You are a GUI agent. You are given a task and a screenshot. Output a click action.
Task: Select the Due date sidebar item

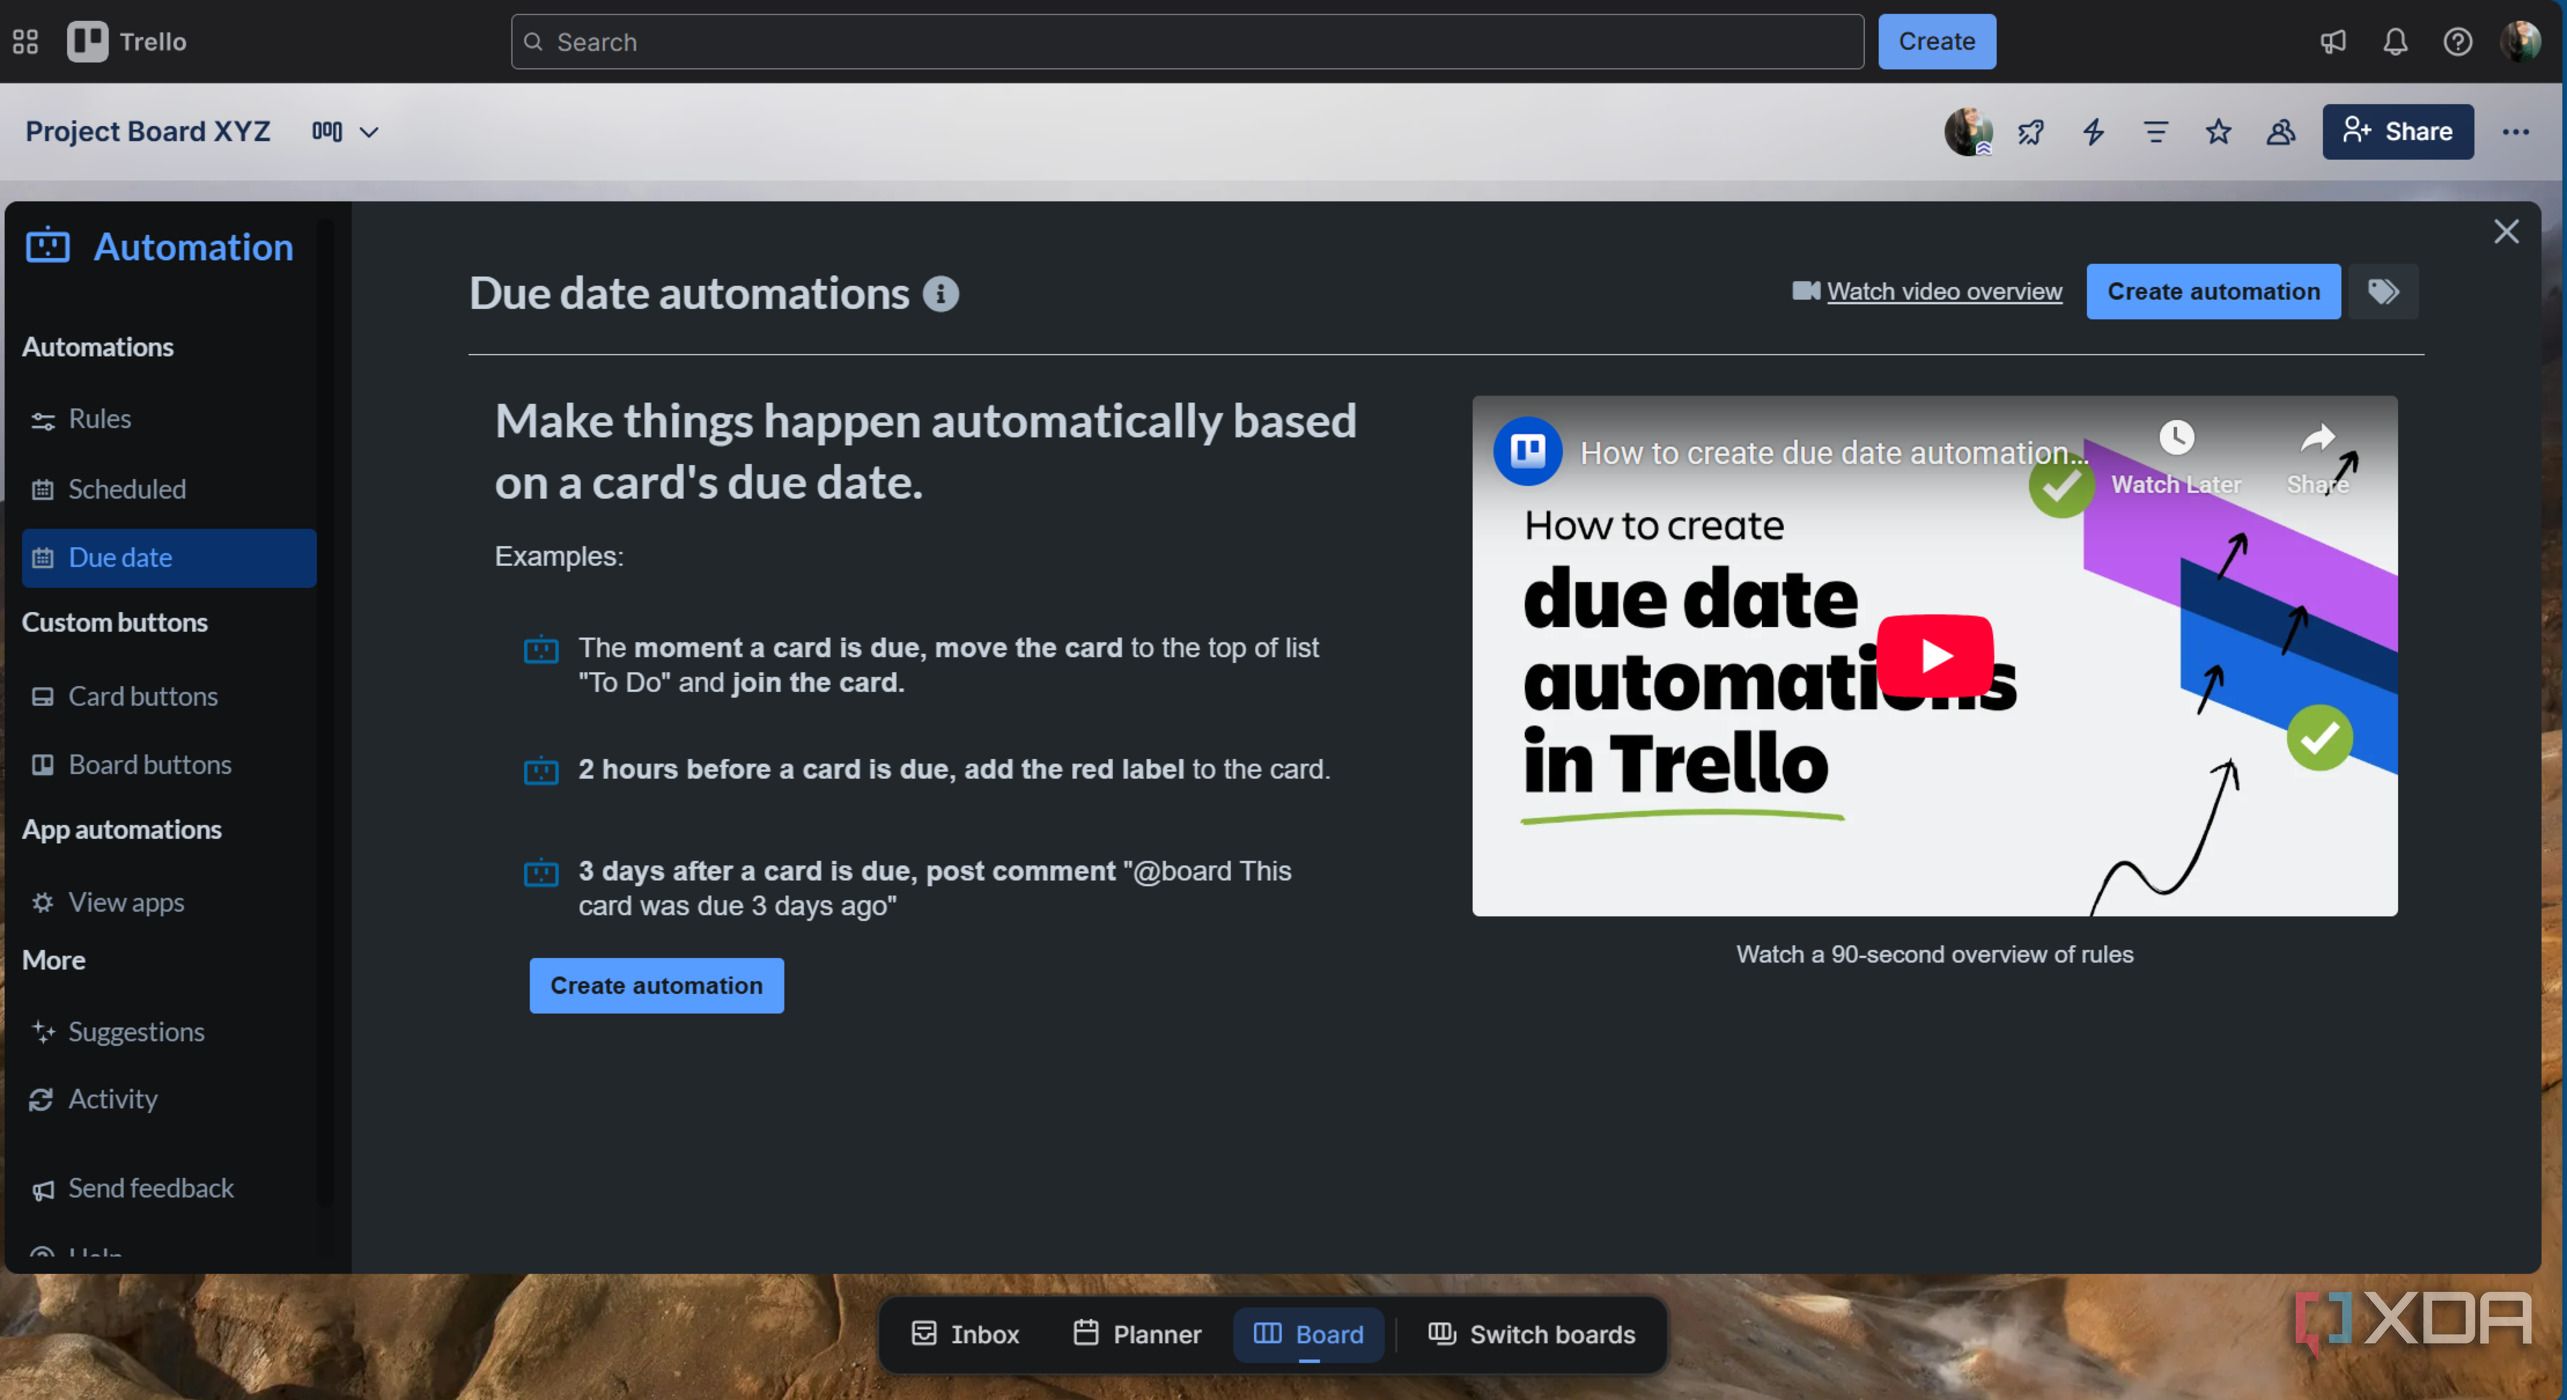pyautogui.click(x=168, y=557)
